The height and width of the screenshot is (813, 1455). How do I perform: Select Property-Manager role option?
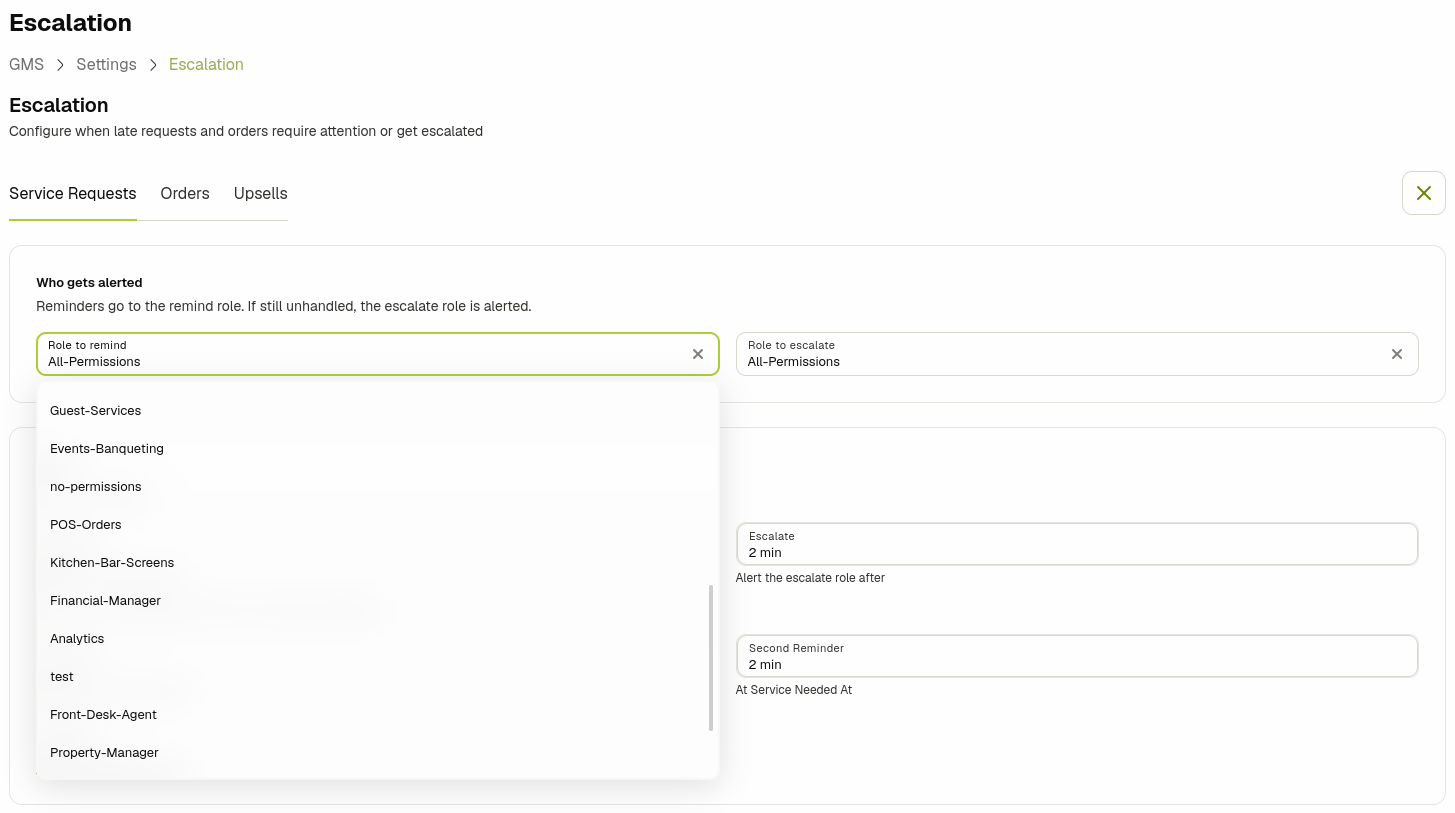pyautogui.click(x=378, y=753)
